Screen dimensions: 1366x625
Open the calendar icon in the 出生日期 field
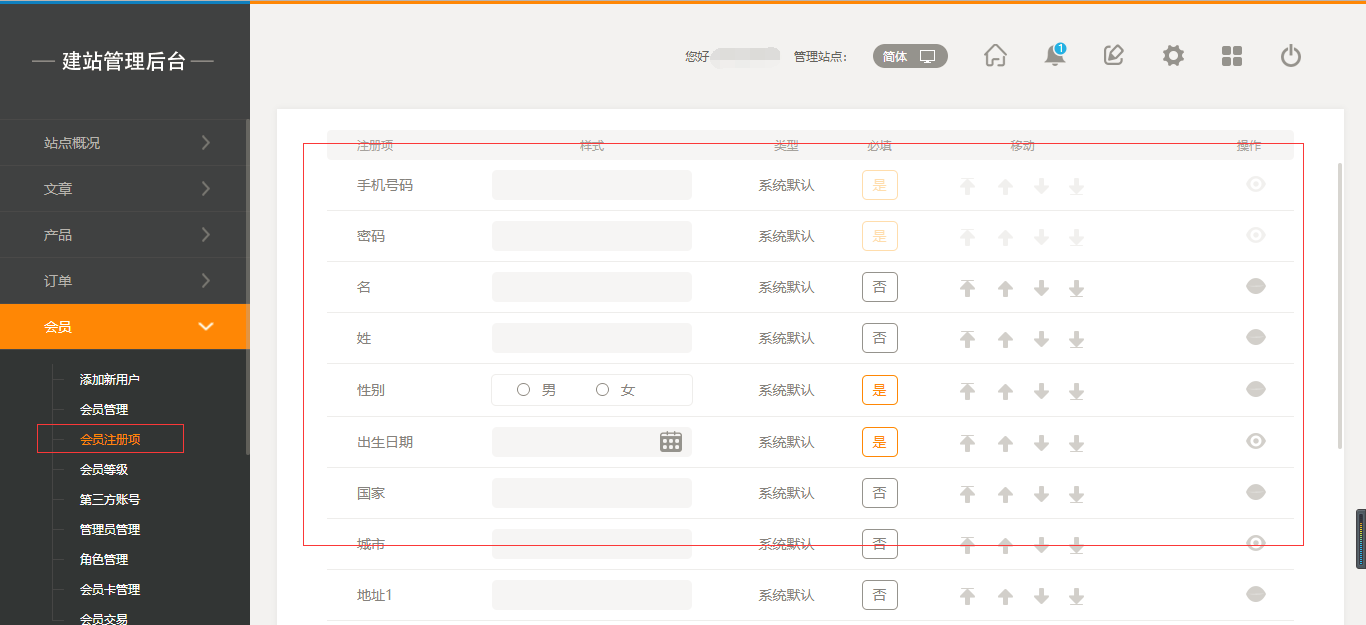[671, 442]
